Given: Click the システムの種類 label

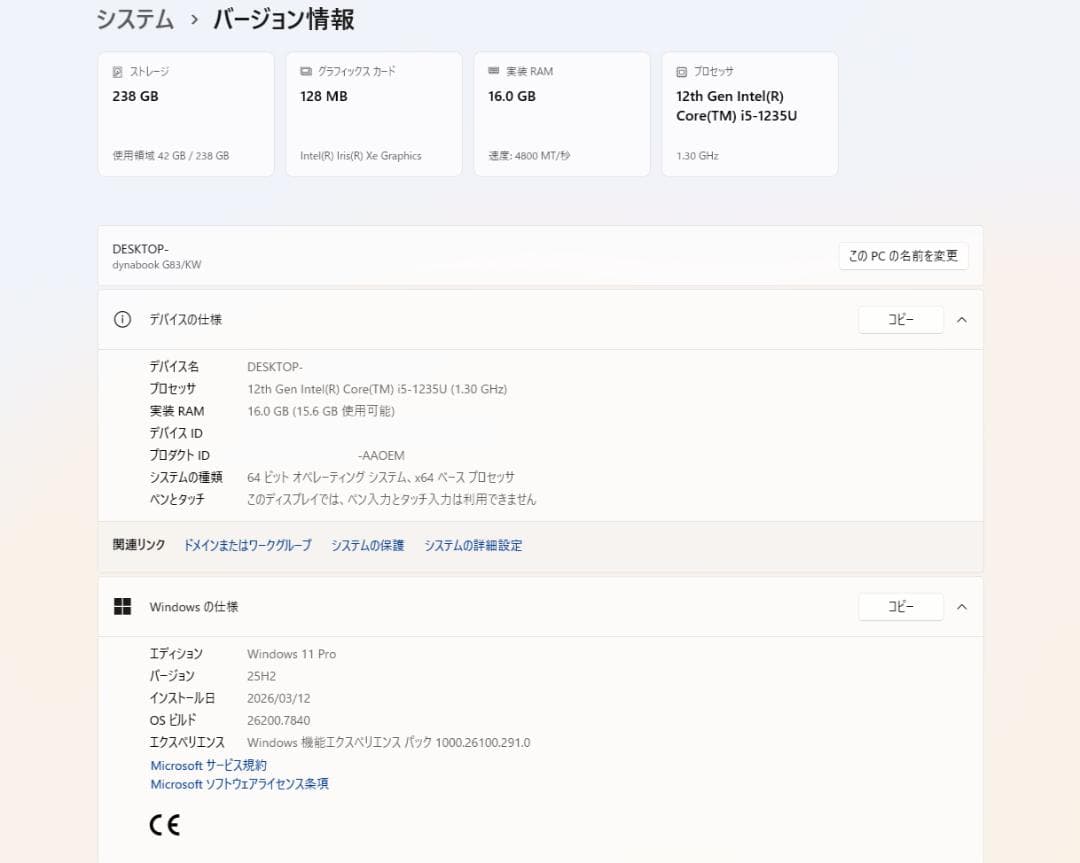Looking at the screenshot, I should coord(186,477).
